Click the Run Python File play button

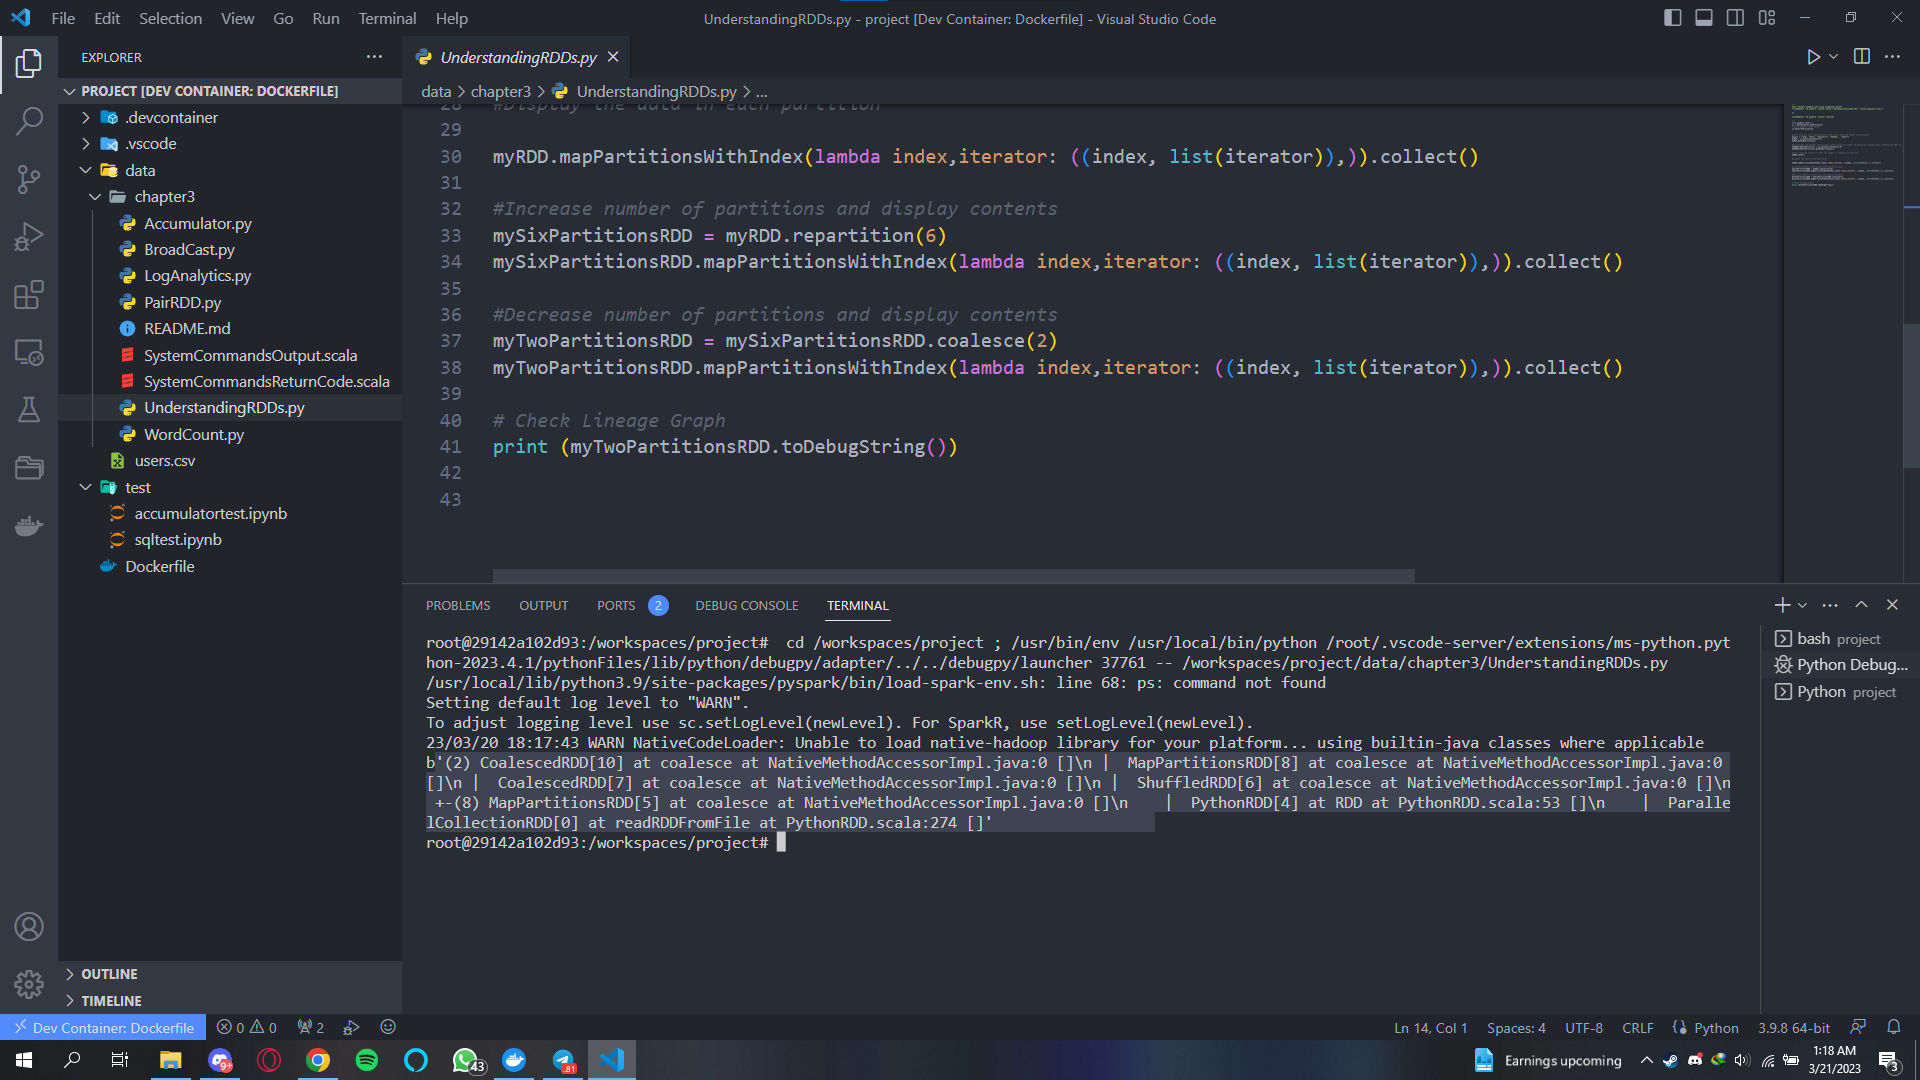pos(1813,57)
